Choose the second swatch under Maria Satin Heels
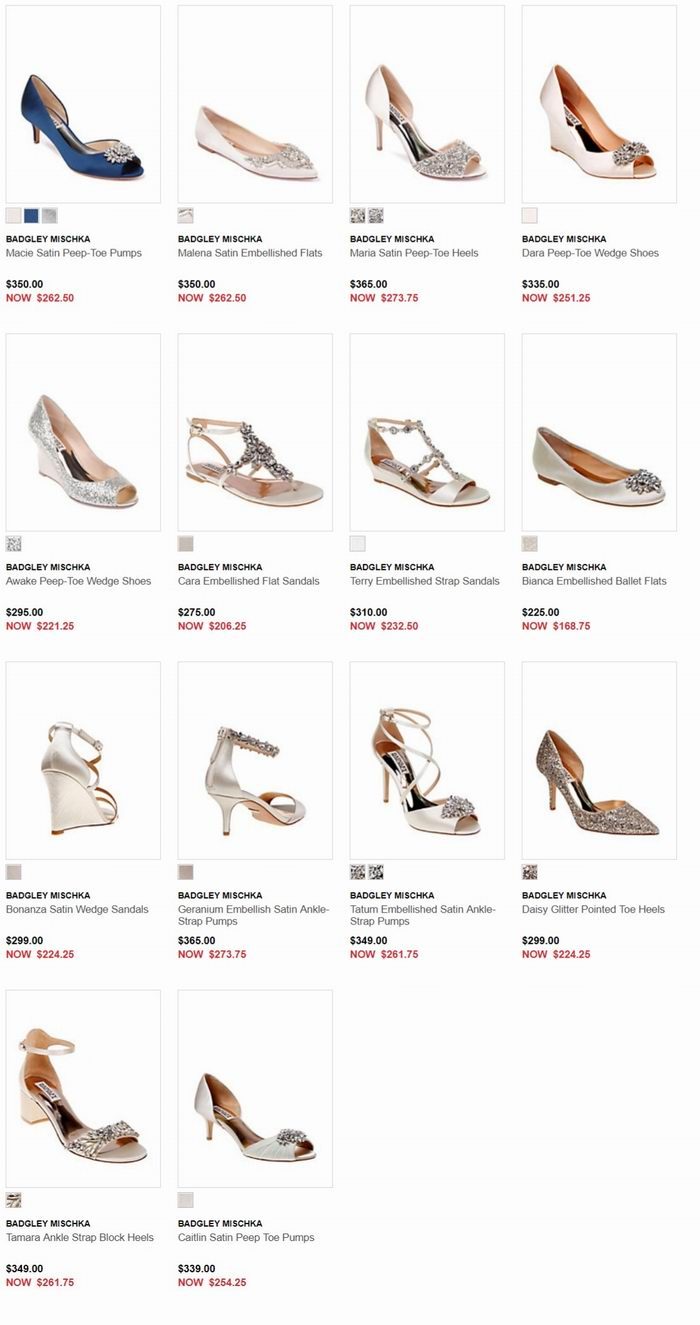700x1325 pixels. pos(376,215)
